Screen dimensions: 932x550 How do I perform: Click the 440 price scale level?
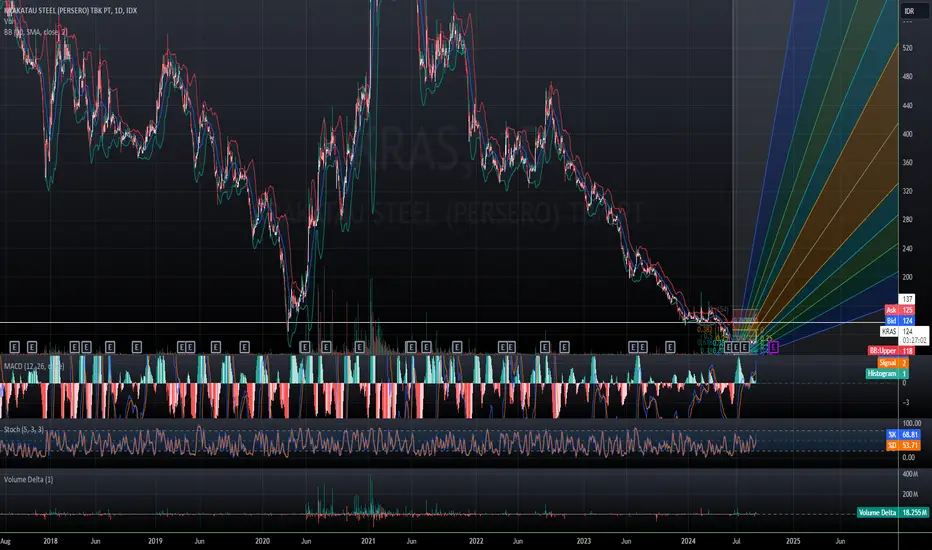coord(907,105)
